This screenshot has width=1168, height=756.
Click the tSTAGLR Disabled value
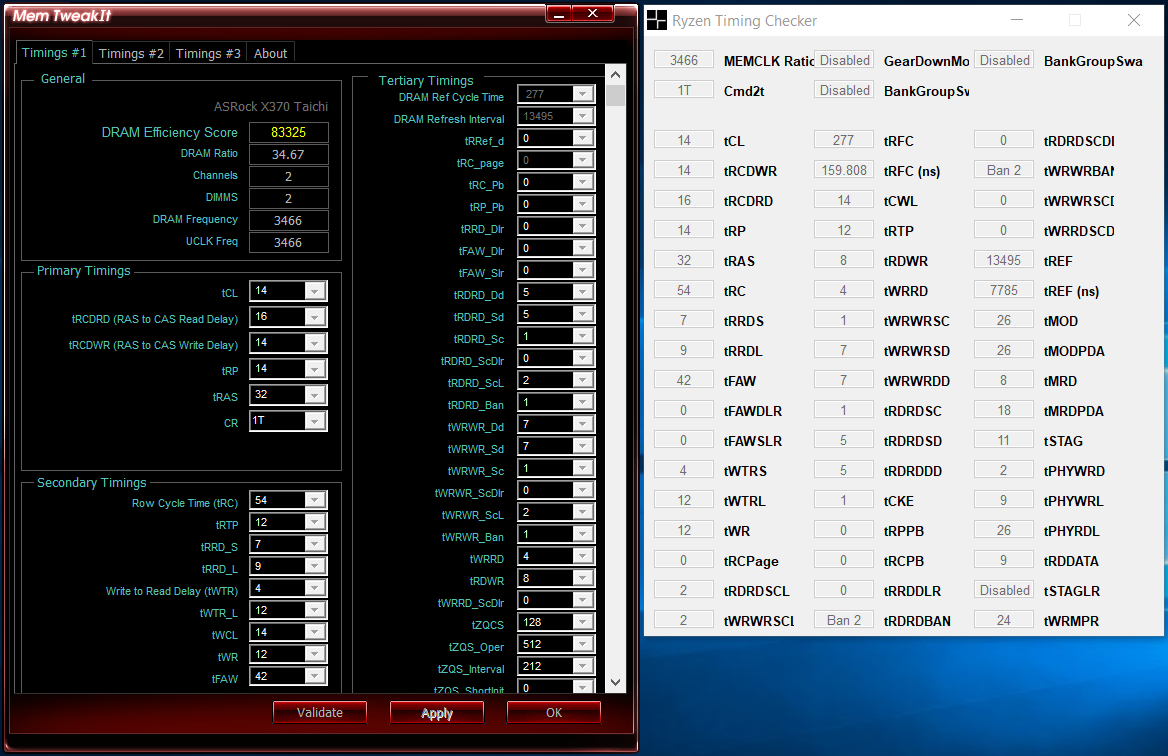[x=1004, y=590]
